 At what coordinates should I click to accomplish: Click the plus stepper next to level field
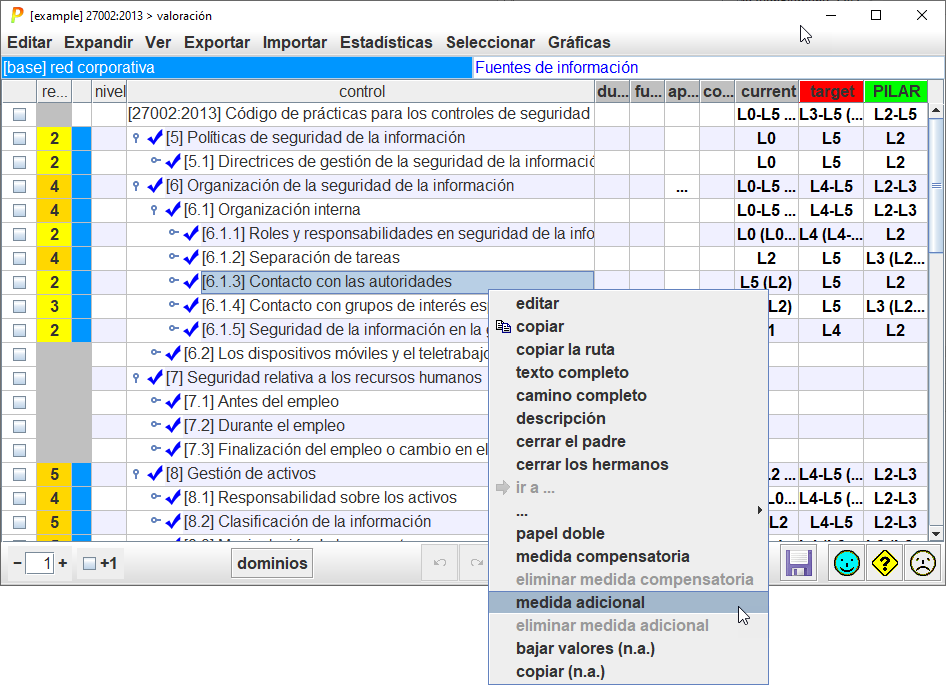click(x=63, y=564)
